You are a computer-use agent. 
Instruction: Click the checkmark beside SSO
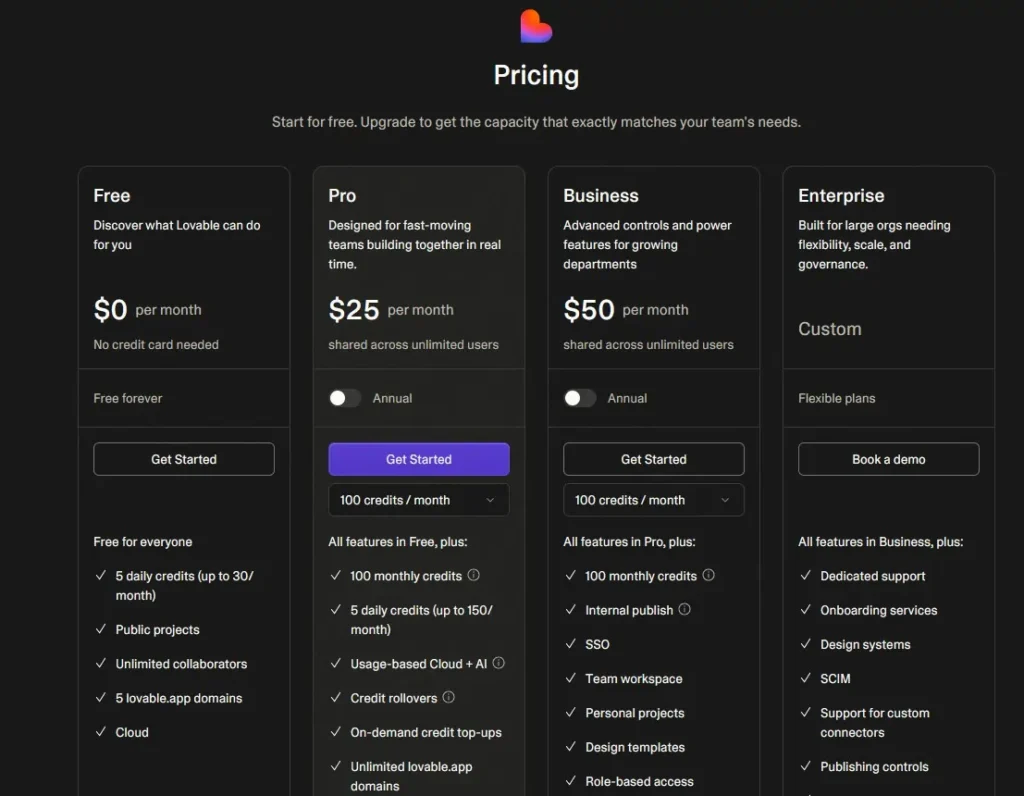(x=570, y=644)
